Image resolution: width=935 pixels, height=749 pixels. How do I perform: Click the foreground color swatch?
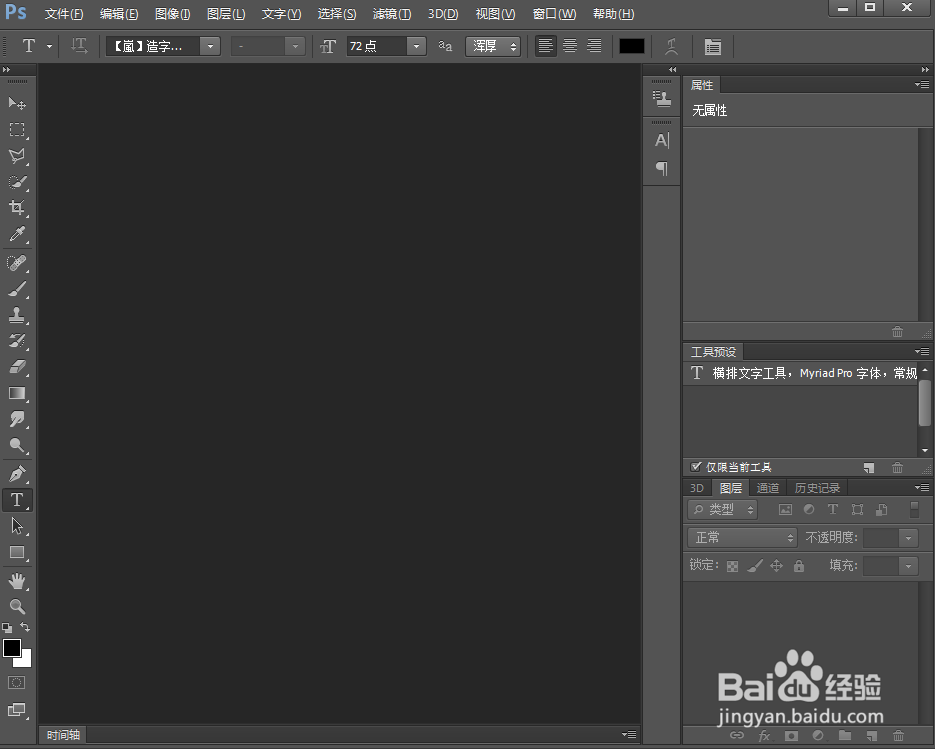click(x=12, y=648)
